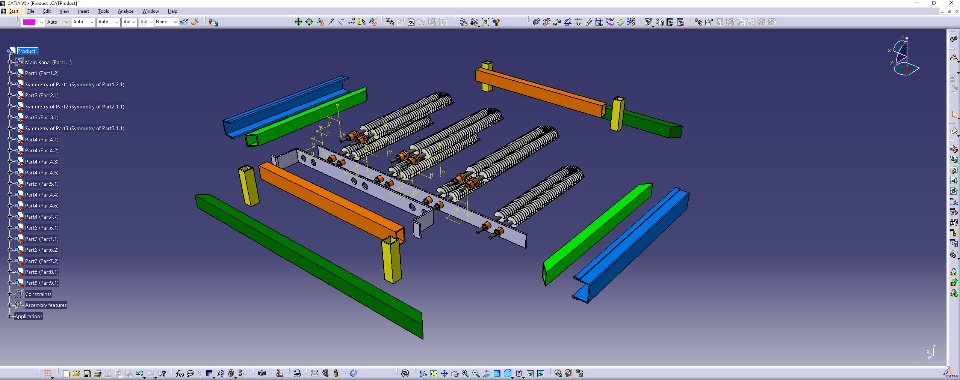Open the Insert menu
Viewport: 960px width, 380px height.
point(84,11)
